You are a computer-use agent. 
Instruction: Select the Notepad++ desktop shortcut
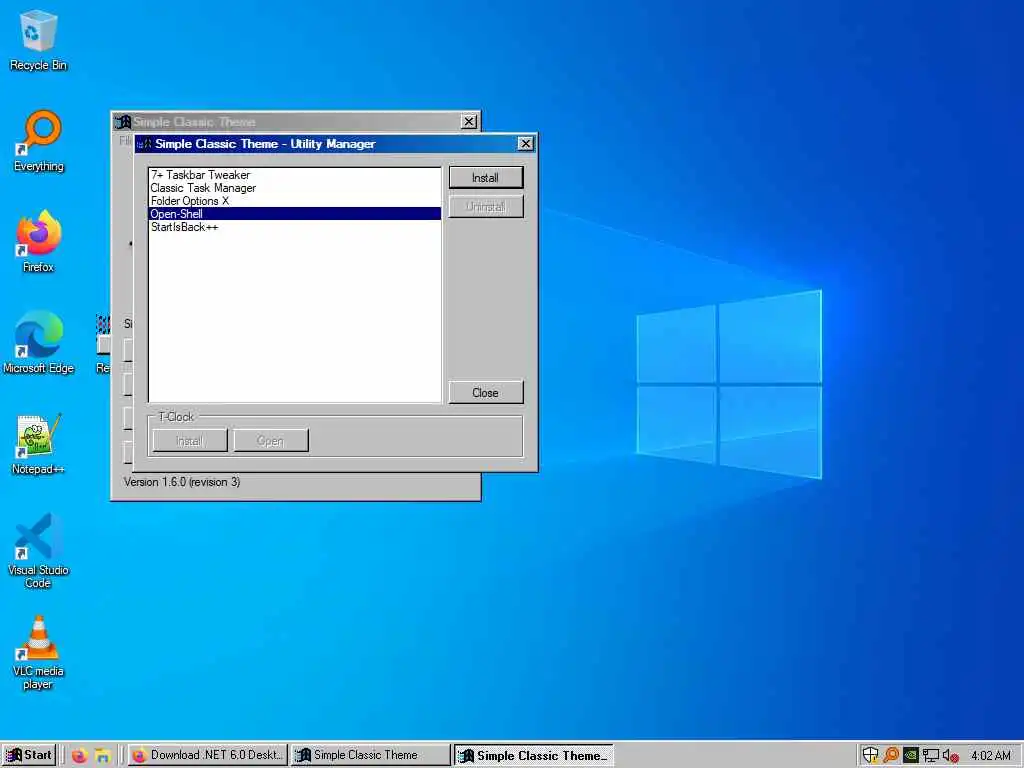click(39, 444)
